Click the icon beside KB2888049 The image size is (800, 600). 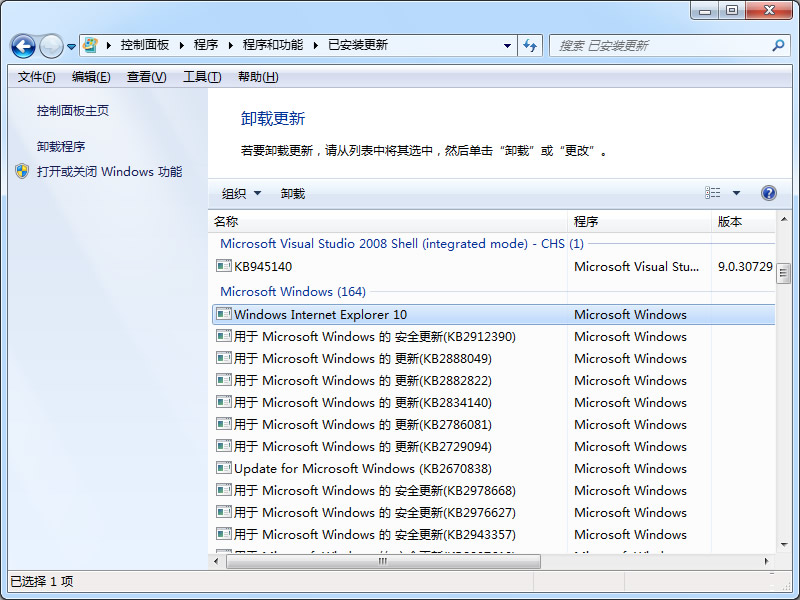tap(223, 358)
